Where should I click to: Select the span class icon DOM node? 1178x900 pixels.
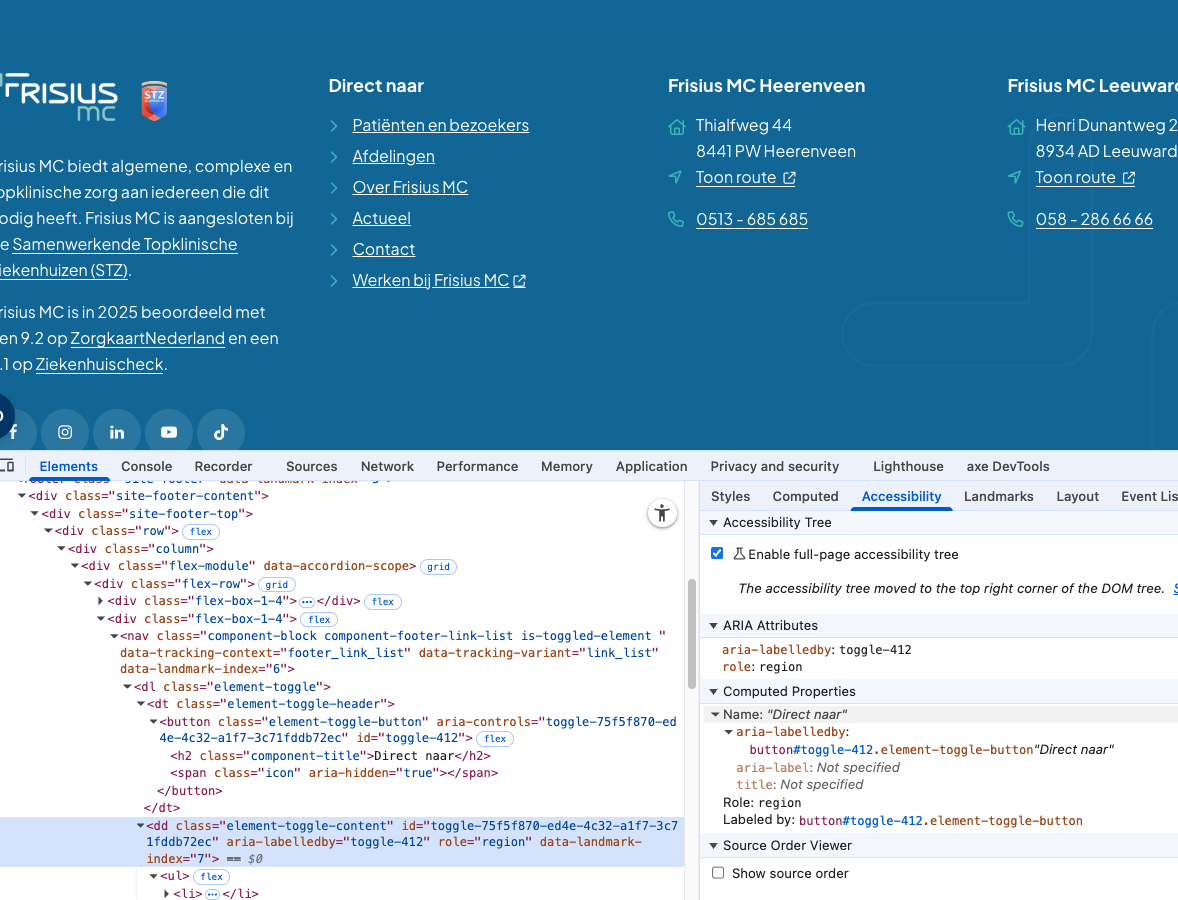(334, 773)
